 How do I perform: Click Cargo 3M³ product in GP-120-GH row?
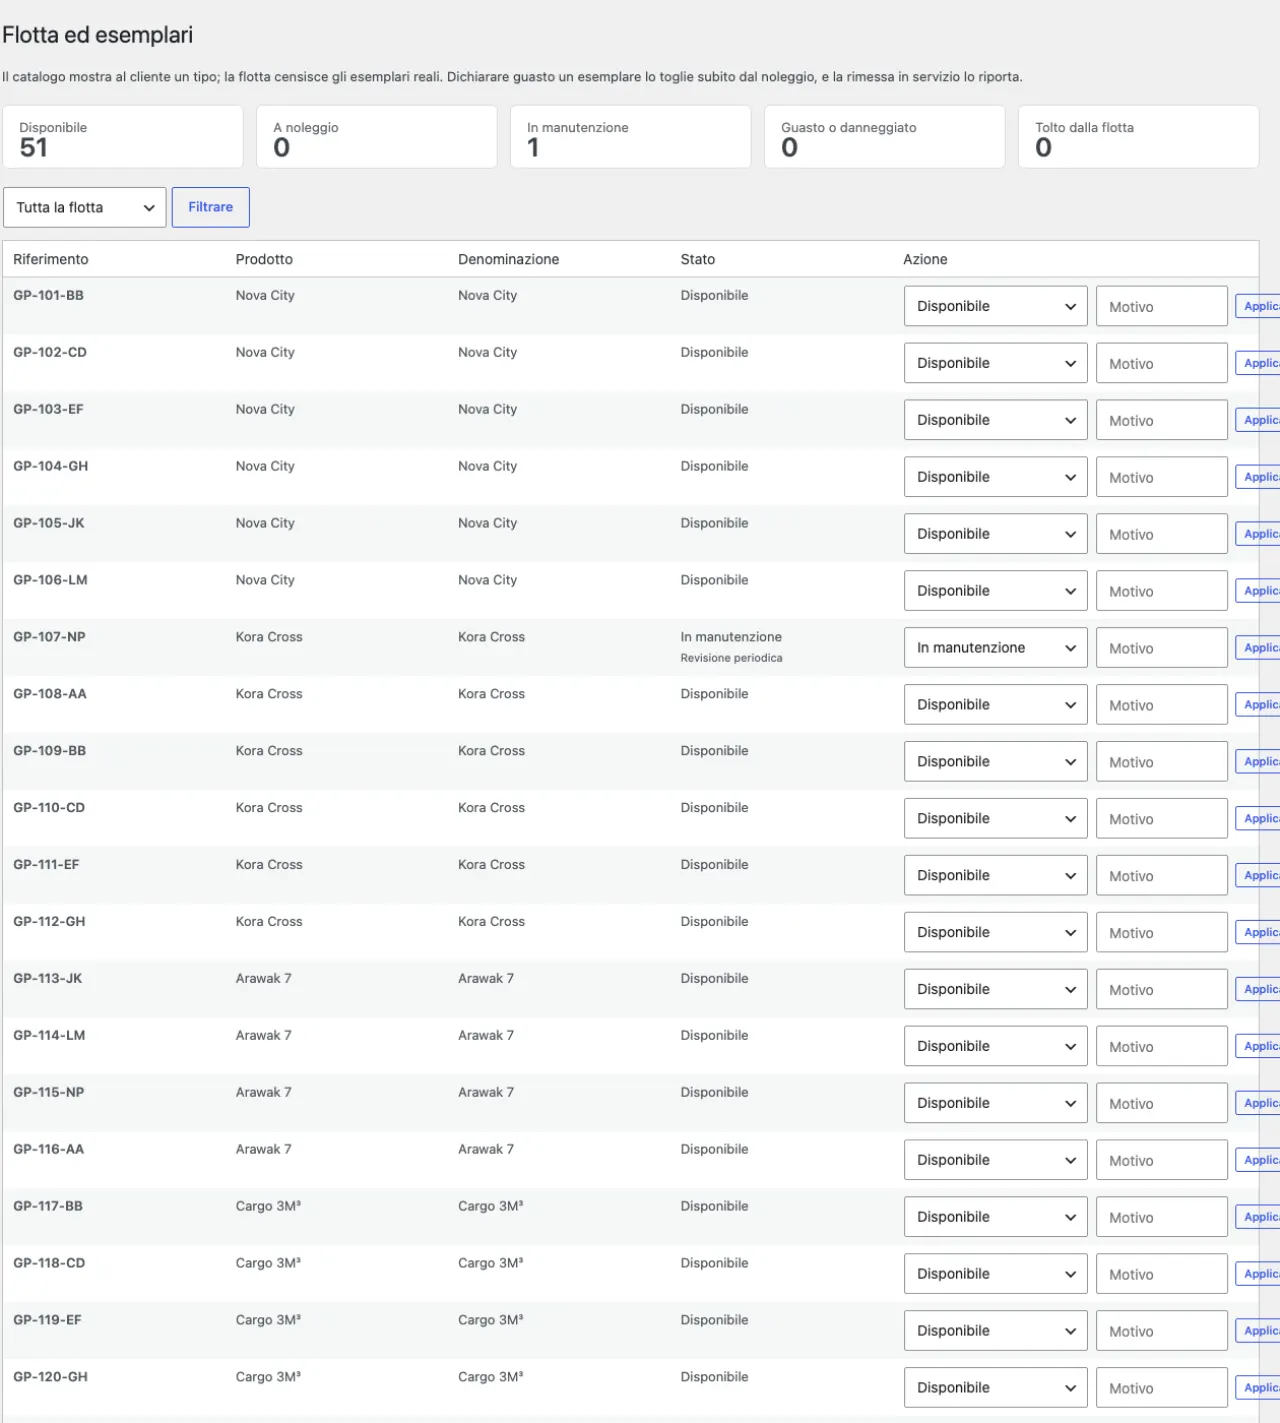coord(268,1377)
